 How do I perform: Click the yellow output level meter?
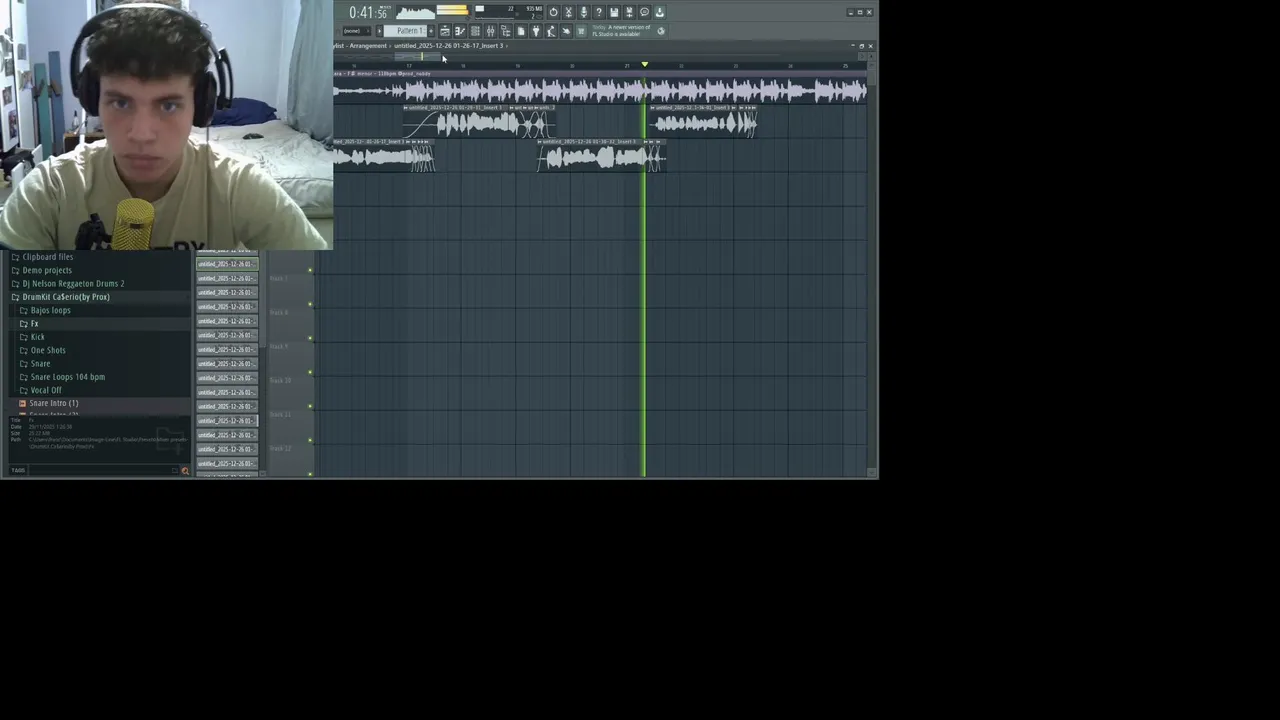[x=452, y=10]
